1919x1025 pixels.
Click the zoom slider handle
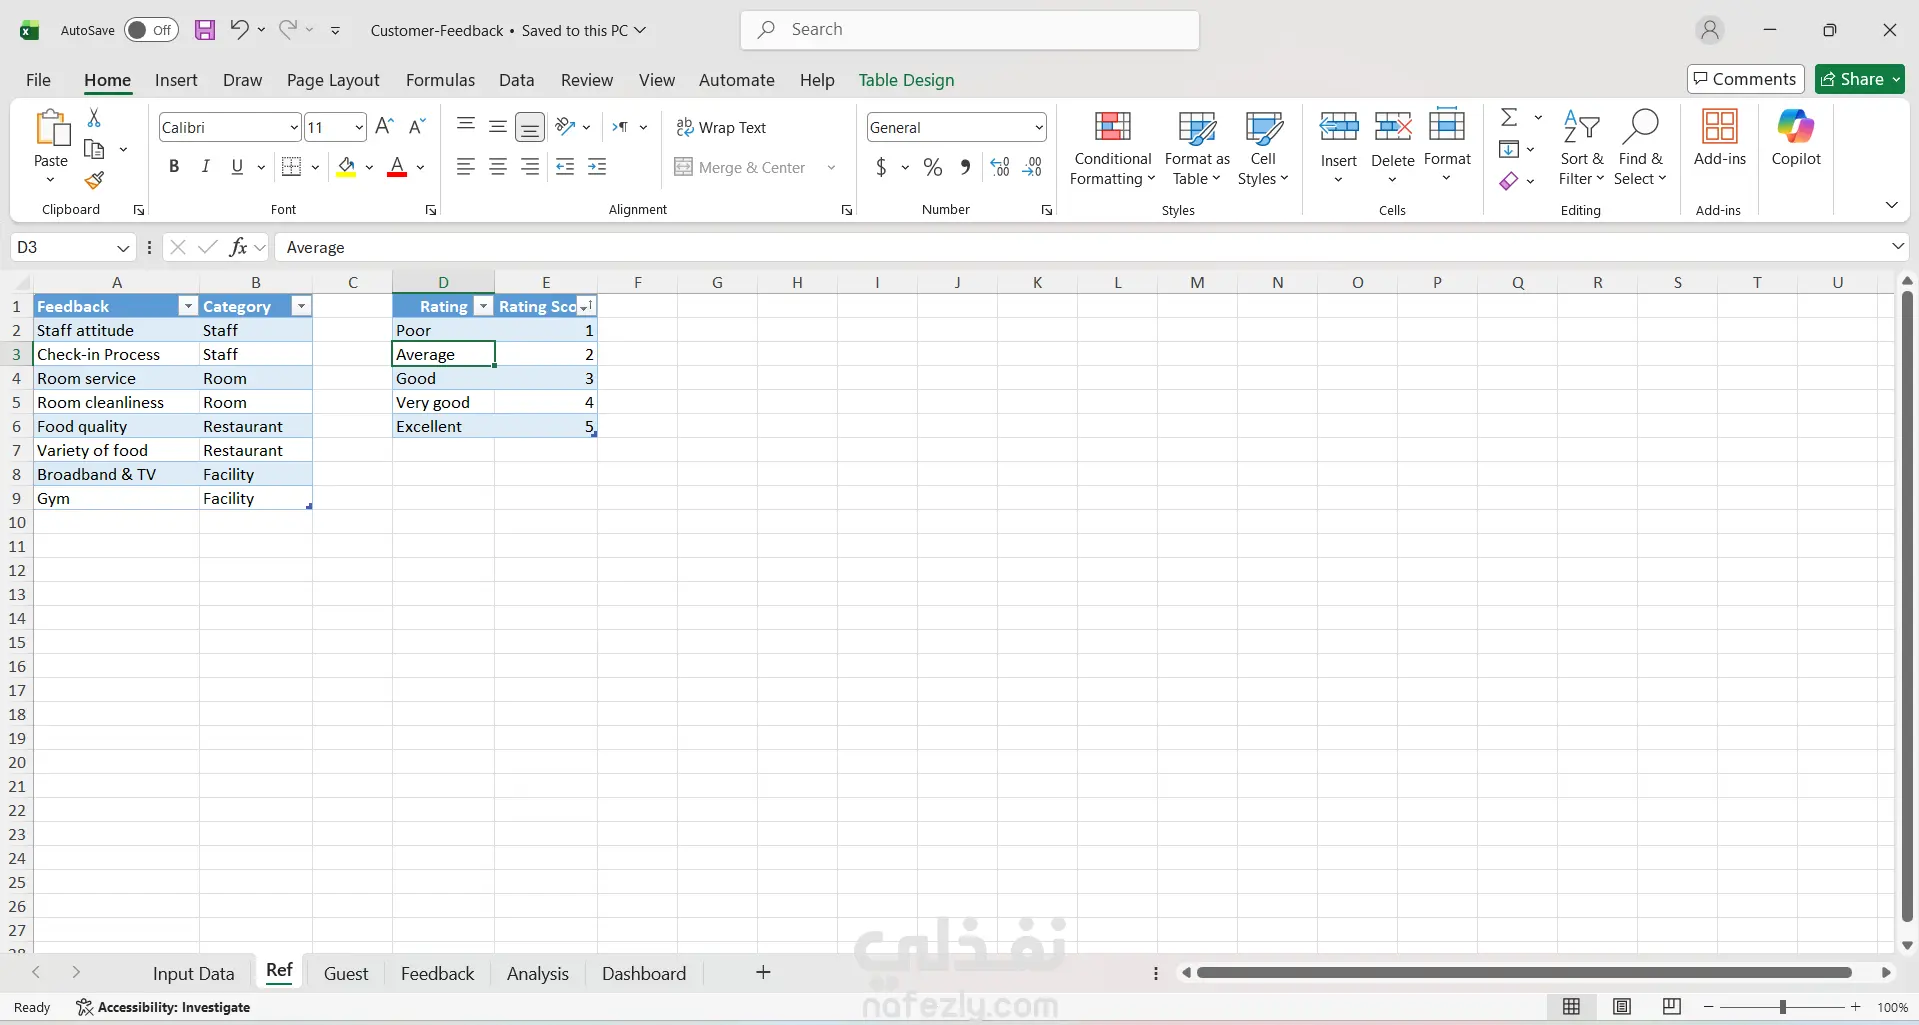pos(1782,1007)
